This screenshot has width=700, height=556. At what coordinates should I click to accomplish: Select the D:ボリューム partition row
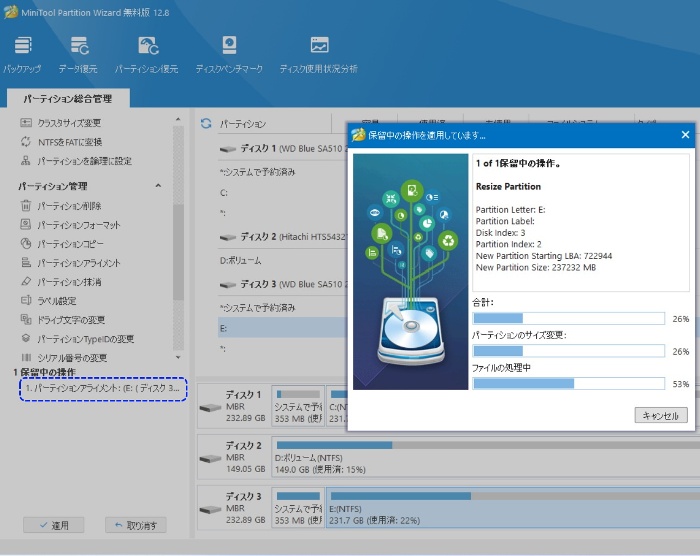(282, 260)
